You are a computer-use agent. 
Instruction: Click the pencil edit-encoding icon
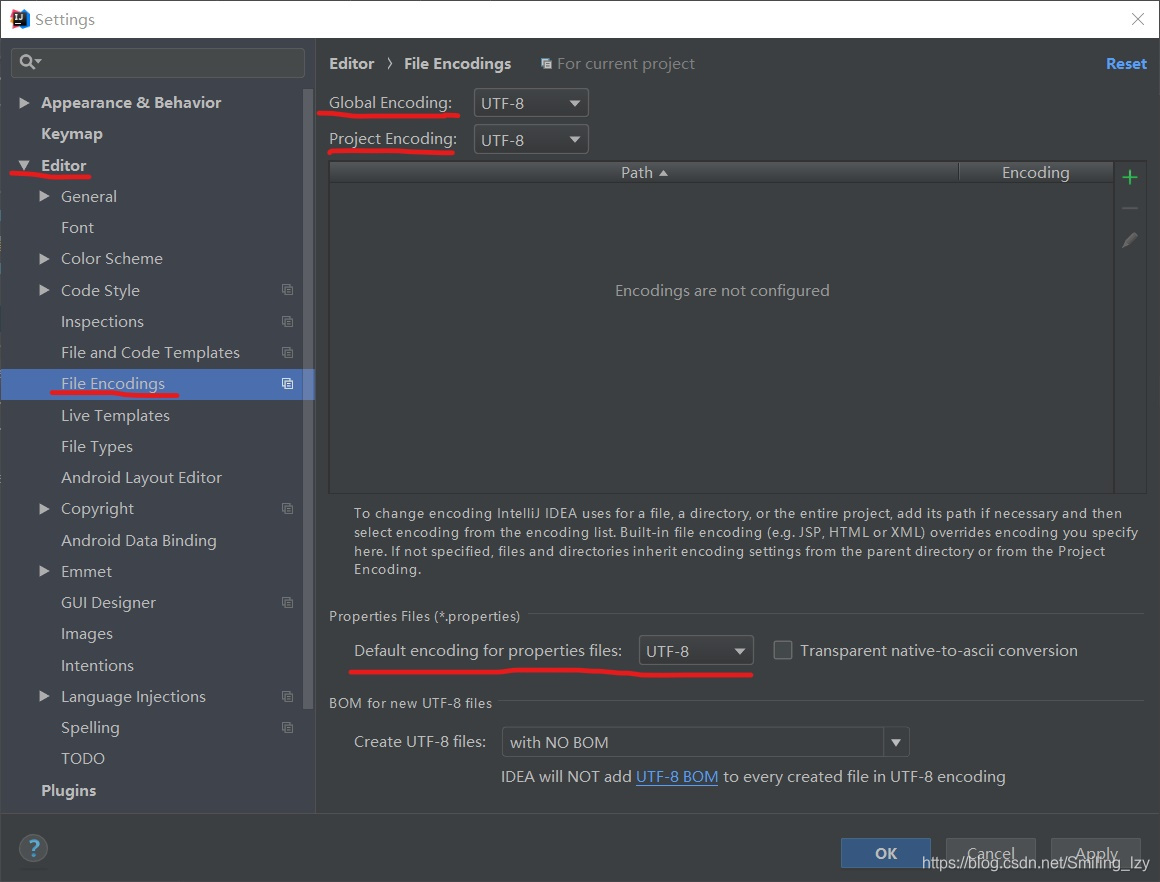coord(1130,240)
